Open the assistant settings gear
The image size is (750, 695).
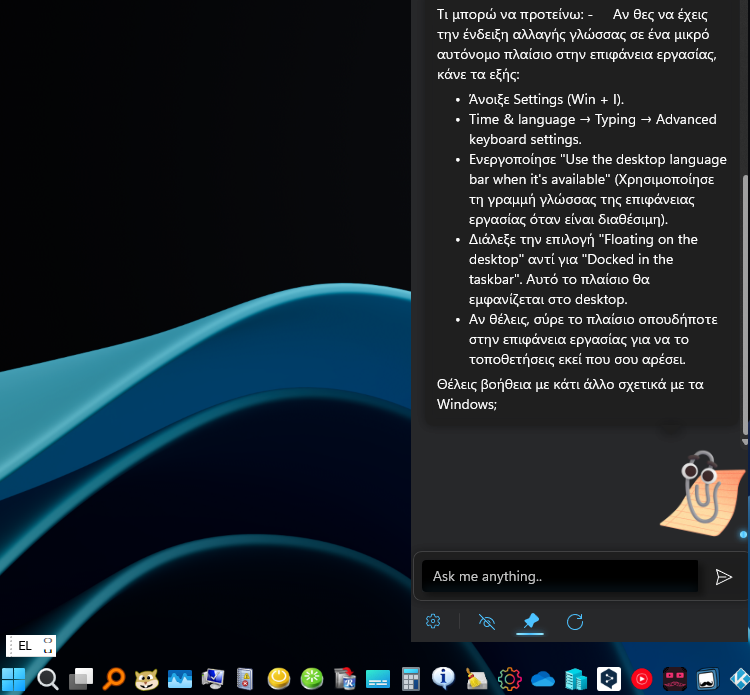433,621
